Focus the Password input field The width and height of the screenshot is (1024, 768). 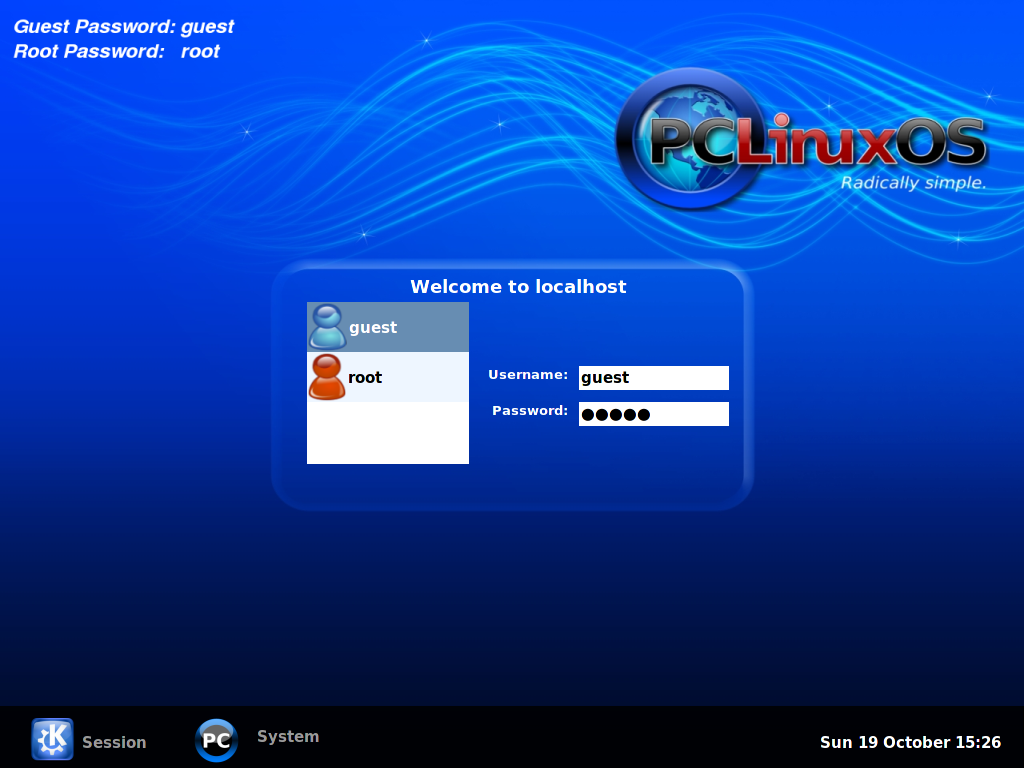[654, 414]
